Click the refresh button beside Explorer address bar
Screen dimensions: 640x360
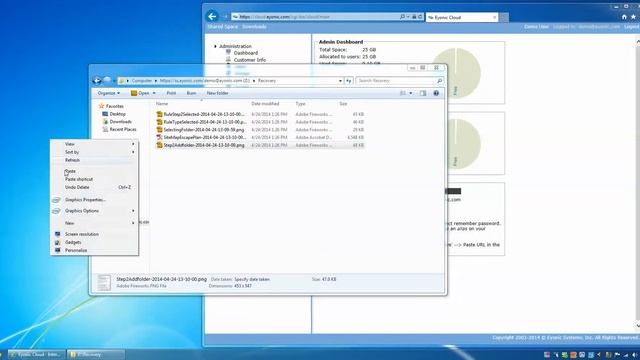click(x=349, y=81)
